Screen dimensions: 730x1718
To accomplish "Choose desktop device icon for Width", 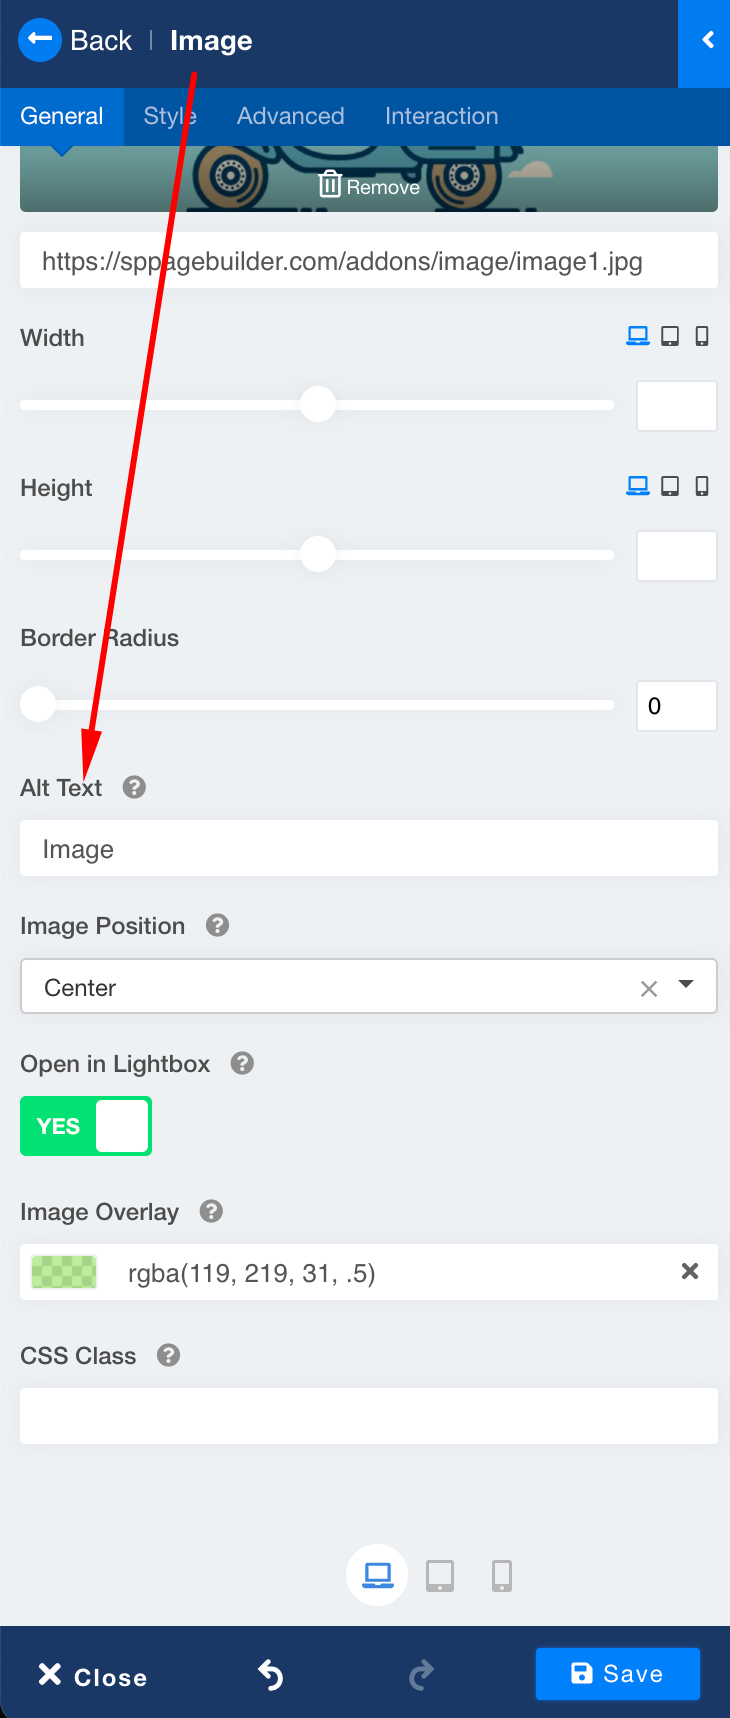I will [637, 337].
